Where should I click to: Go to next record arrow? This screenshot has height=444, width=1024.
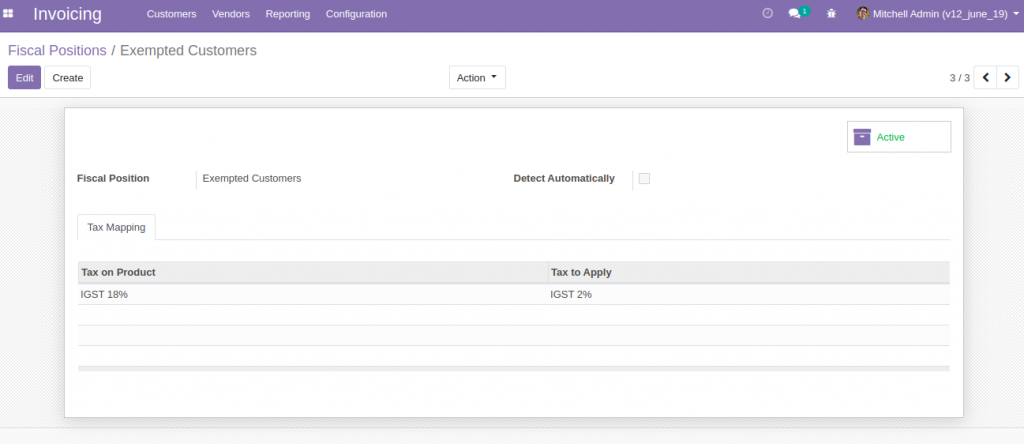(x=1008, y=78)
